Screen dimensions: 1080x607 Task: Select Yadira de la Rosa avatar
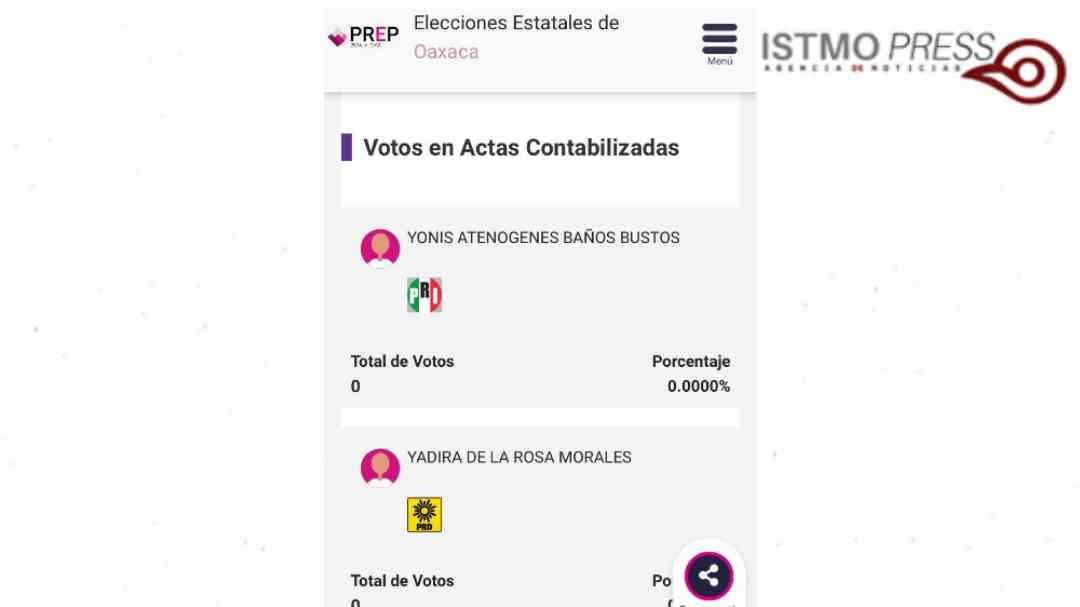pyautogui.click(x=380, y=468)
